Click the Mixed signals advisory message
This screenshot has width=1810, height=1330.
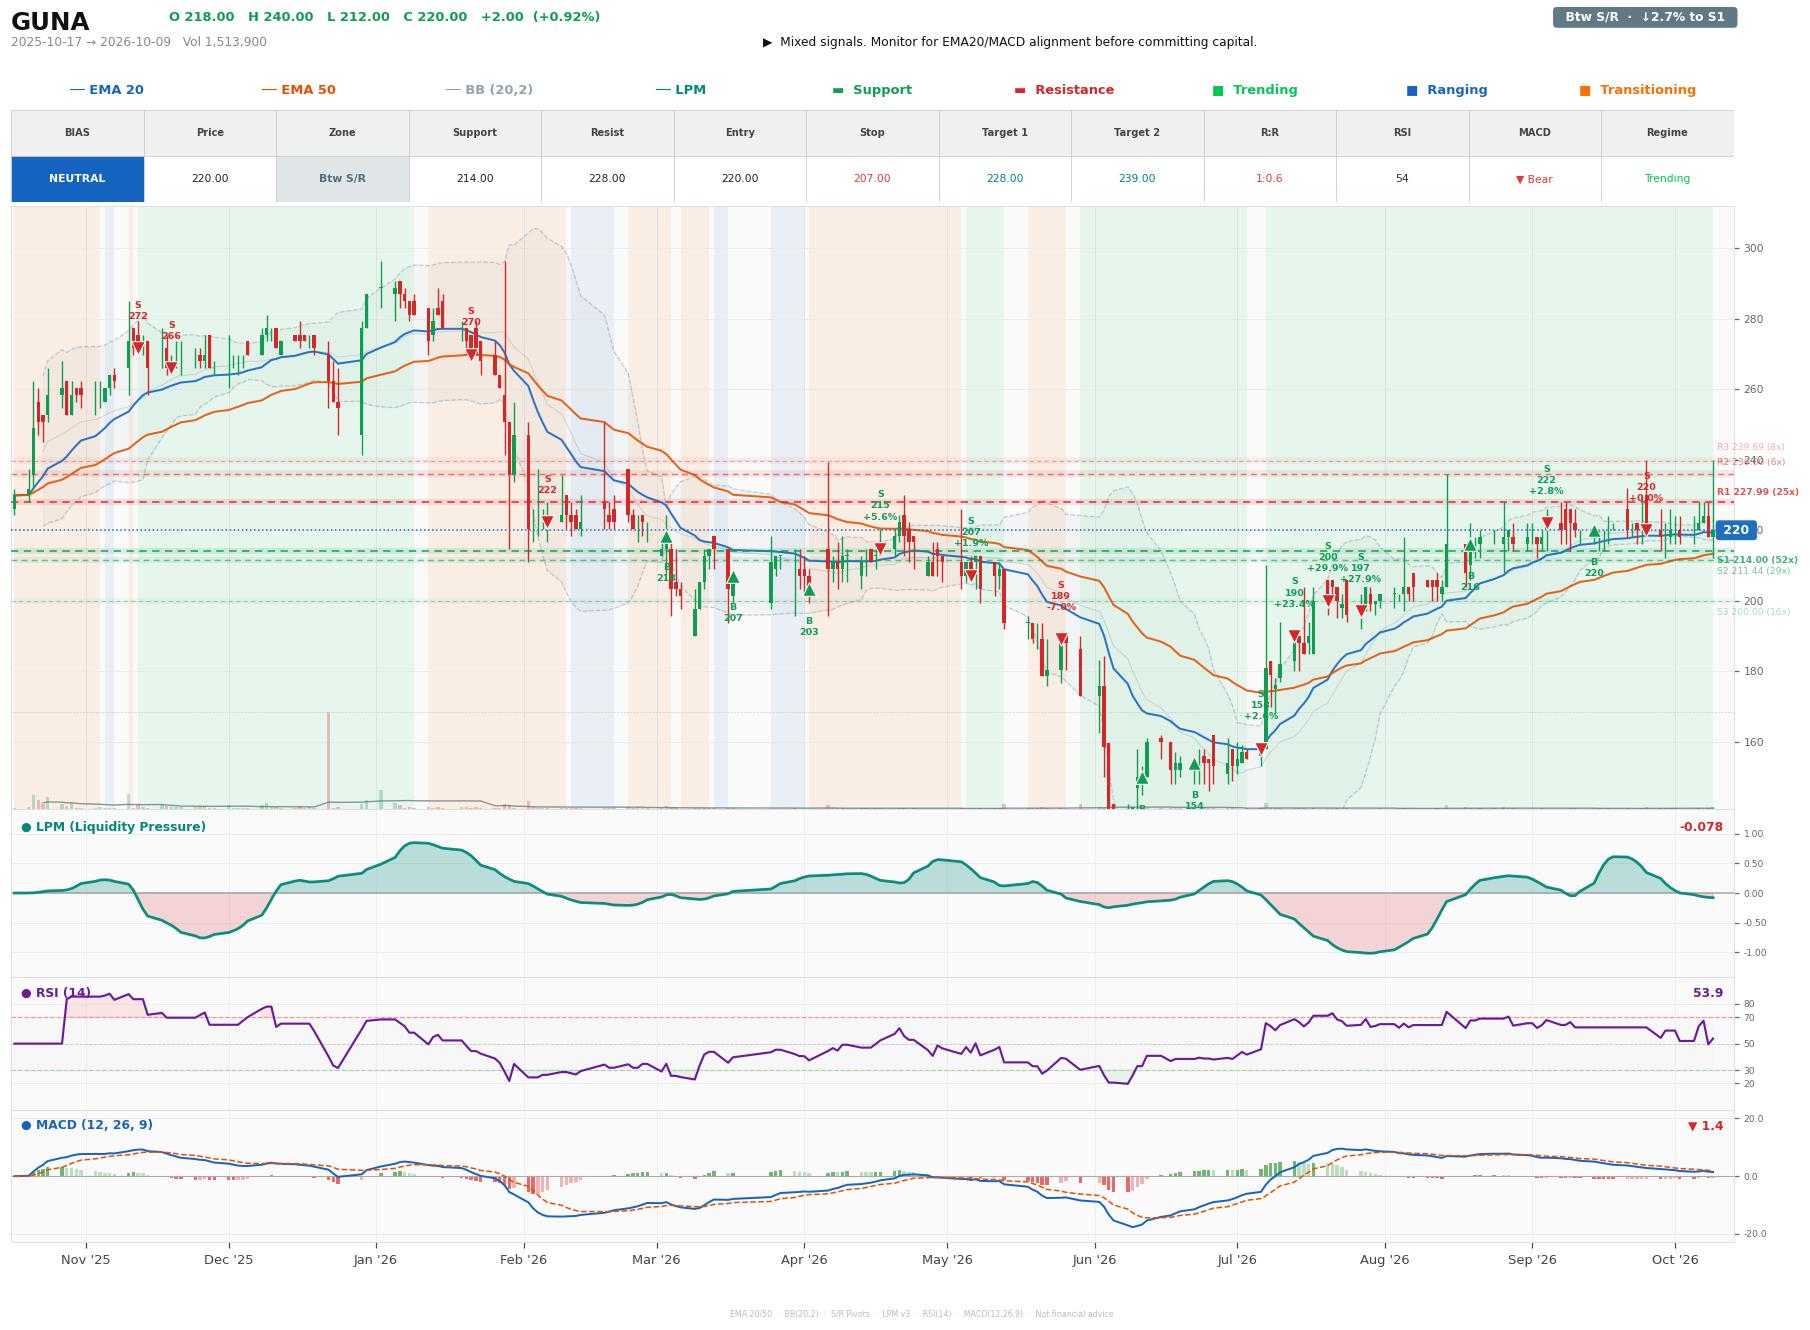tap(1010, 42)
